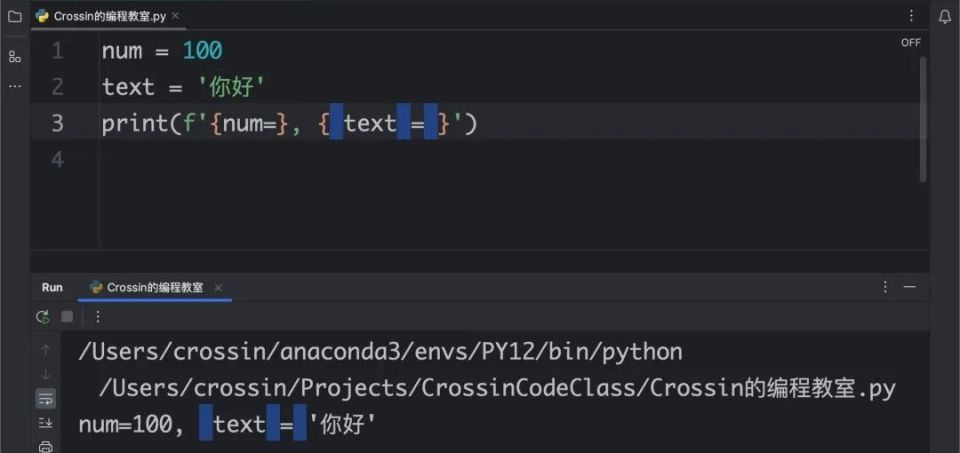Click line number 1 in gutter

57,51
